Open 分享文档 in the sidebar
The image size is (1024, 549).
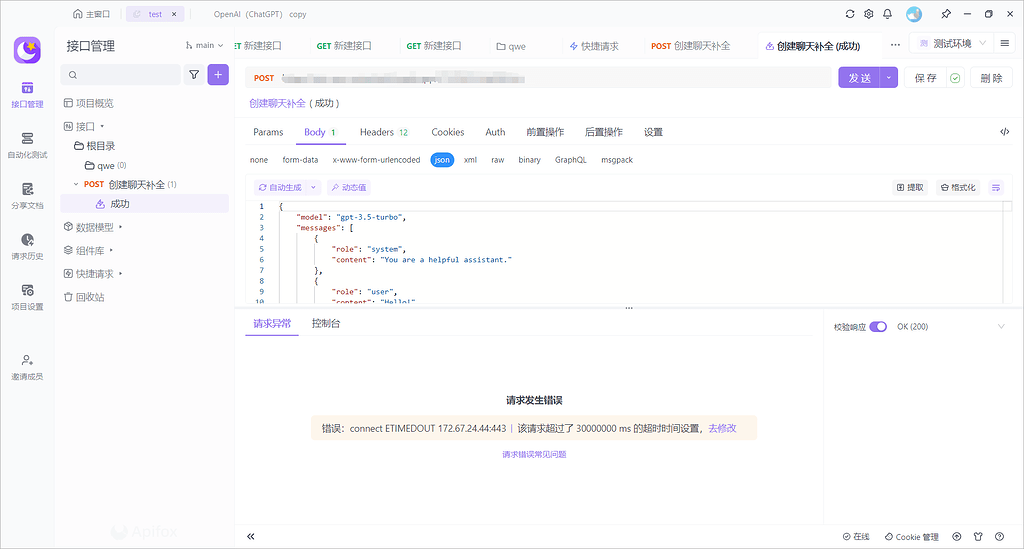27,196
